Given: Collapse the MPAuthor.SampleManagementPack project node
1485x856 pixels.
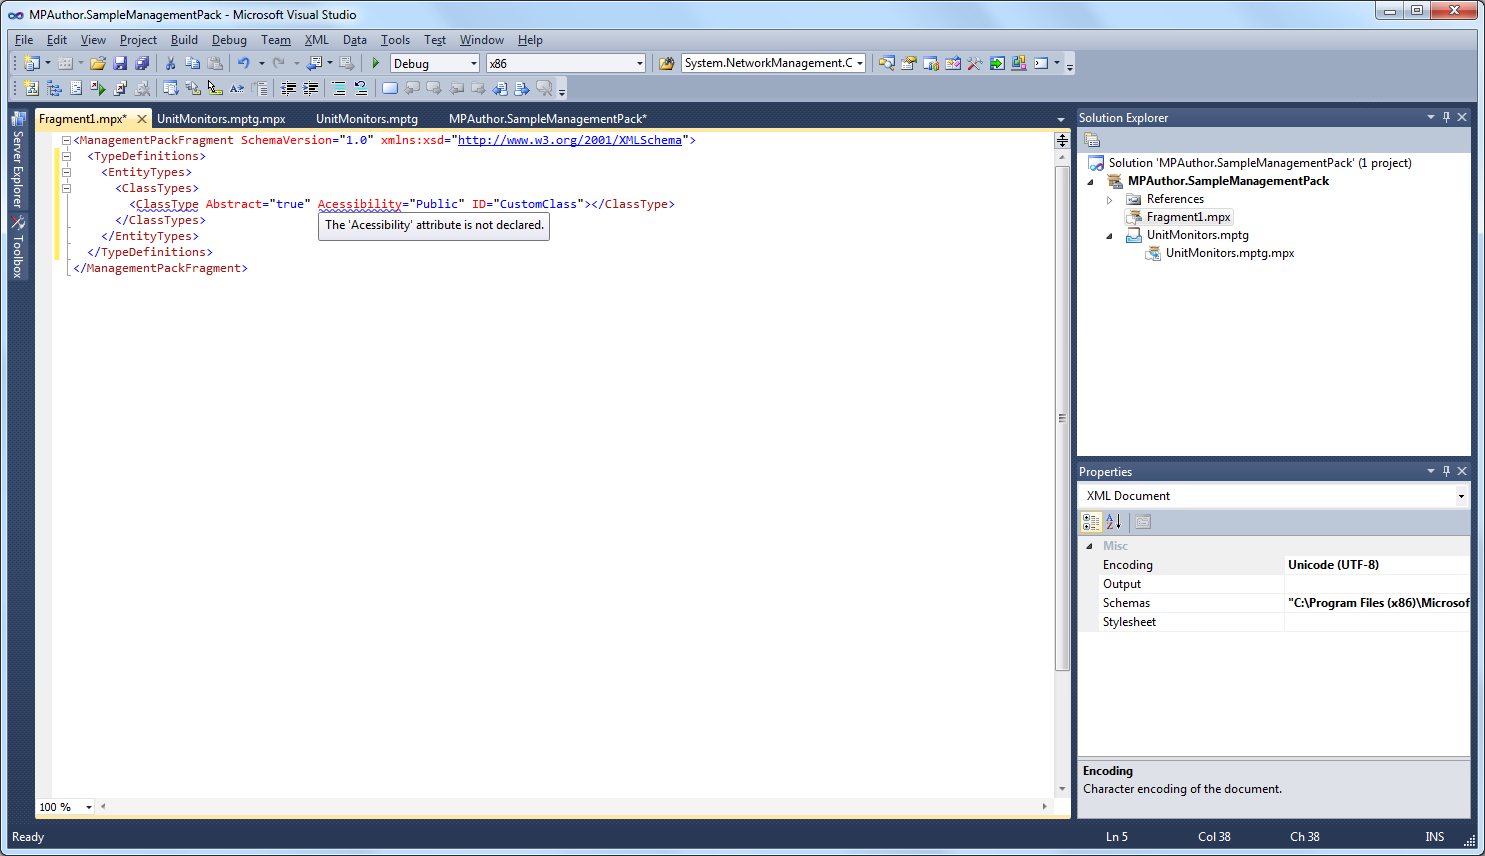Looking at the screenshot, I should (x=1090, y=182).
